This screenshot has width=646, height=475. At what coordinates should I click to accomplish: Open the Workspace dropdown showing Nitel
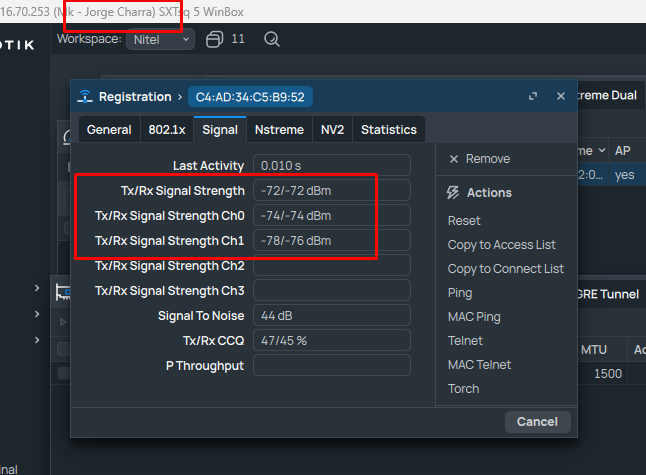(x=160, y=40)
